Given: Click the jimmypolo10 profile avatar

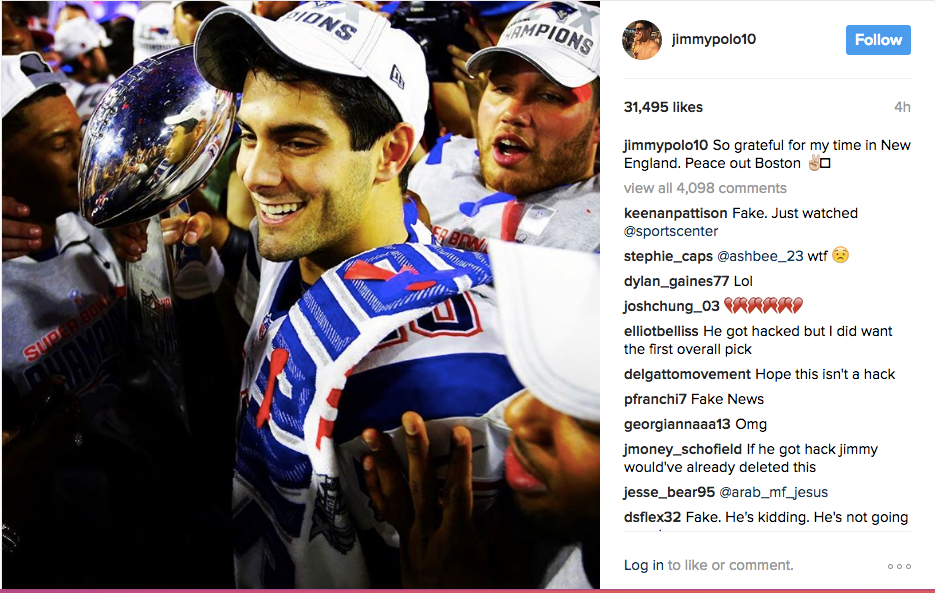Looking at the screenshot, I should 642,40.
